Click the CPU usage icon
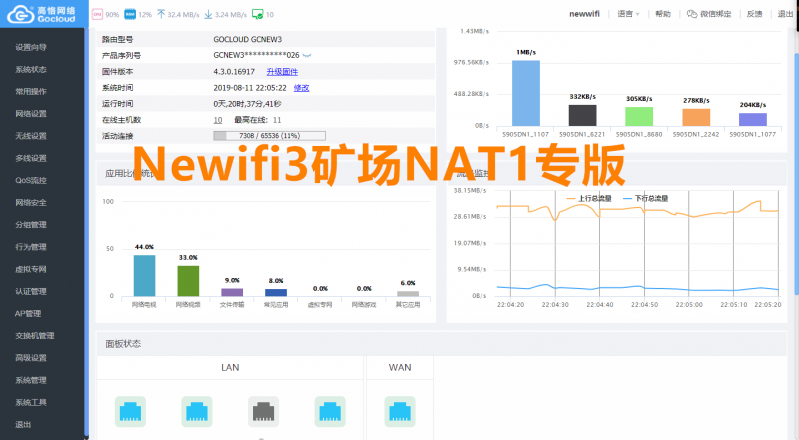Viewport: 799px width, 440px height. (97, 14)
